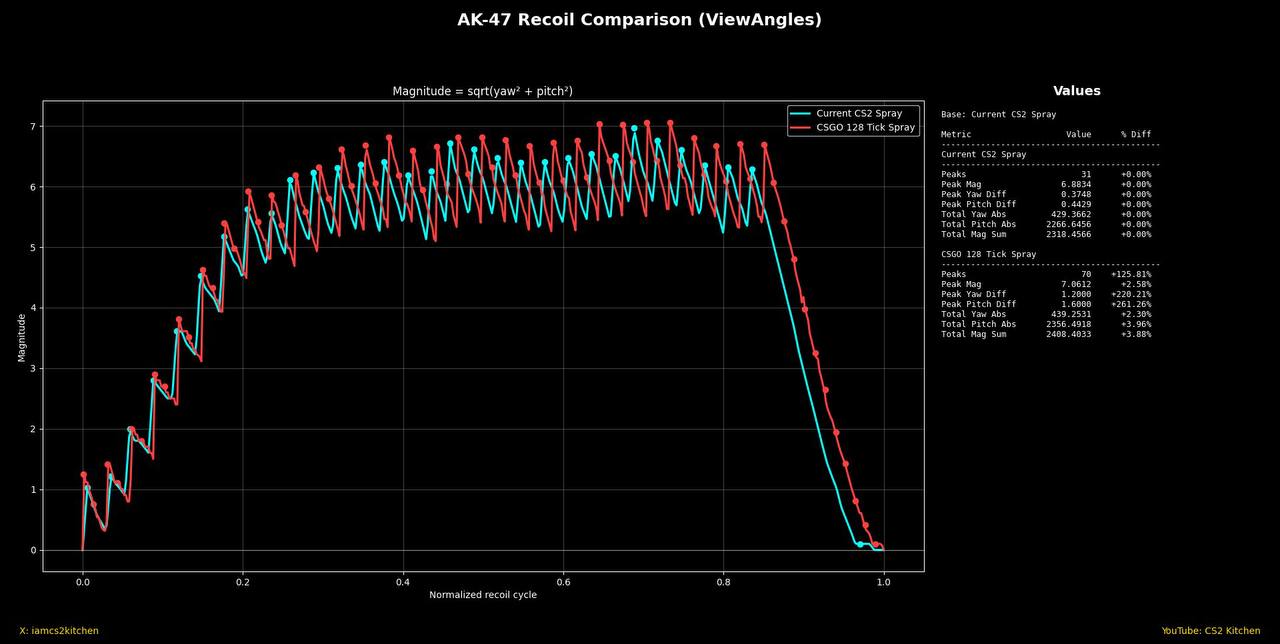Click the y-axis tick label '2'
This screenshot has width=1280, height=644.
pos(33,429)
